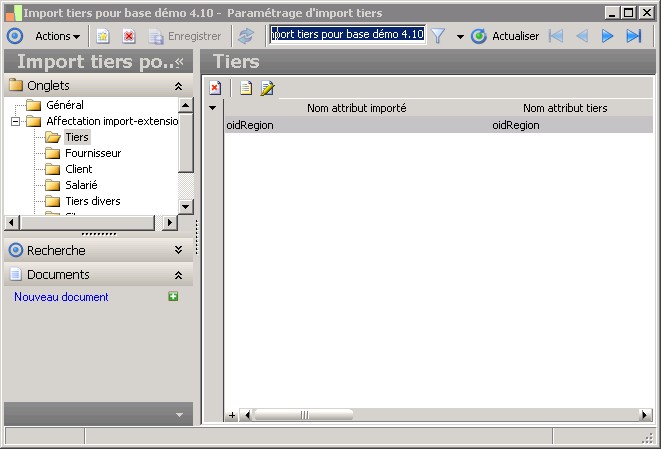Click delete row icon in Tiers panel
Image resolution: width=661 pixels, height=449 pixels.
(215, 88)
